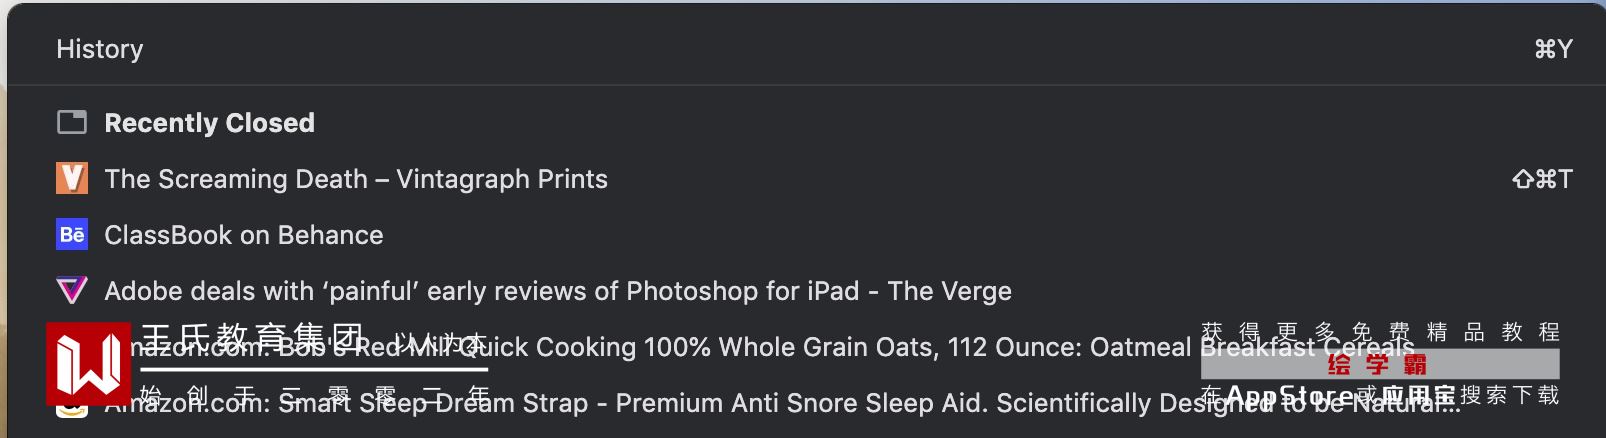1606x438 pixels.
Task: Click the orange Vintagraph favicon
Action: [72, 179]
